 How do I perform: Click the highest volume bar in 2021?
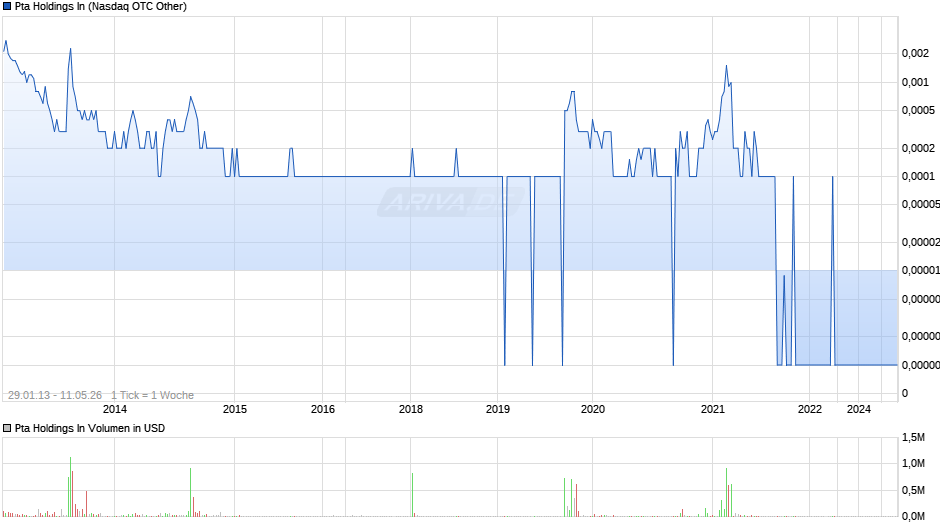click(x=727, y=492)
